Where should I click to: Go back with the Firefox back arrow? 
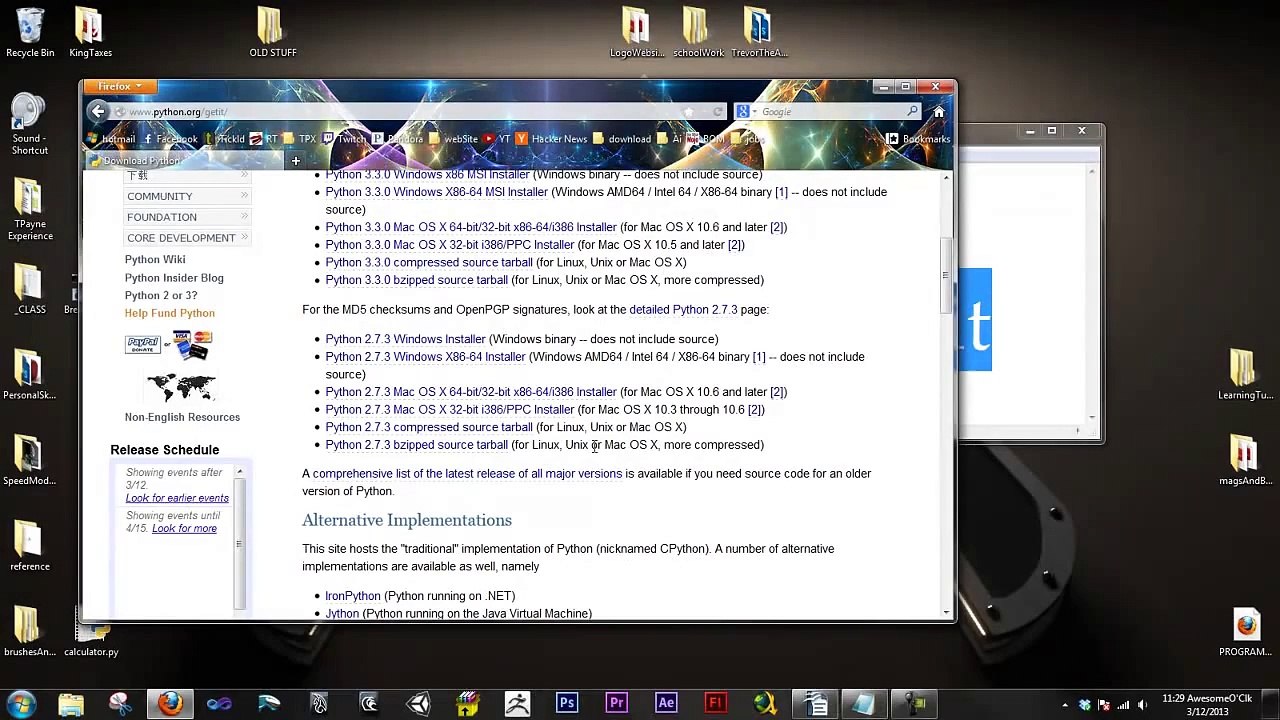pos(97,112)
